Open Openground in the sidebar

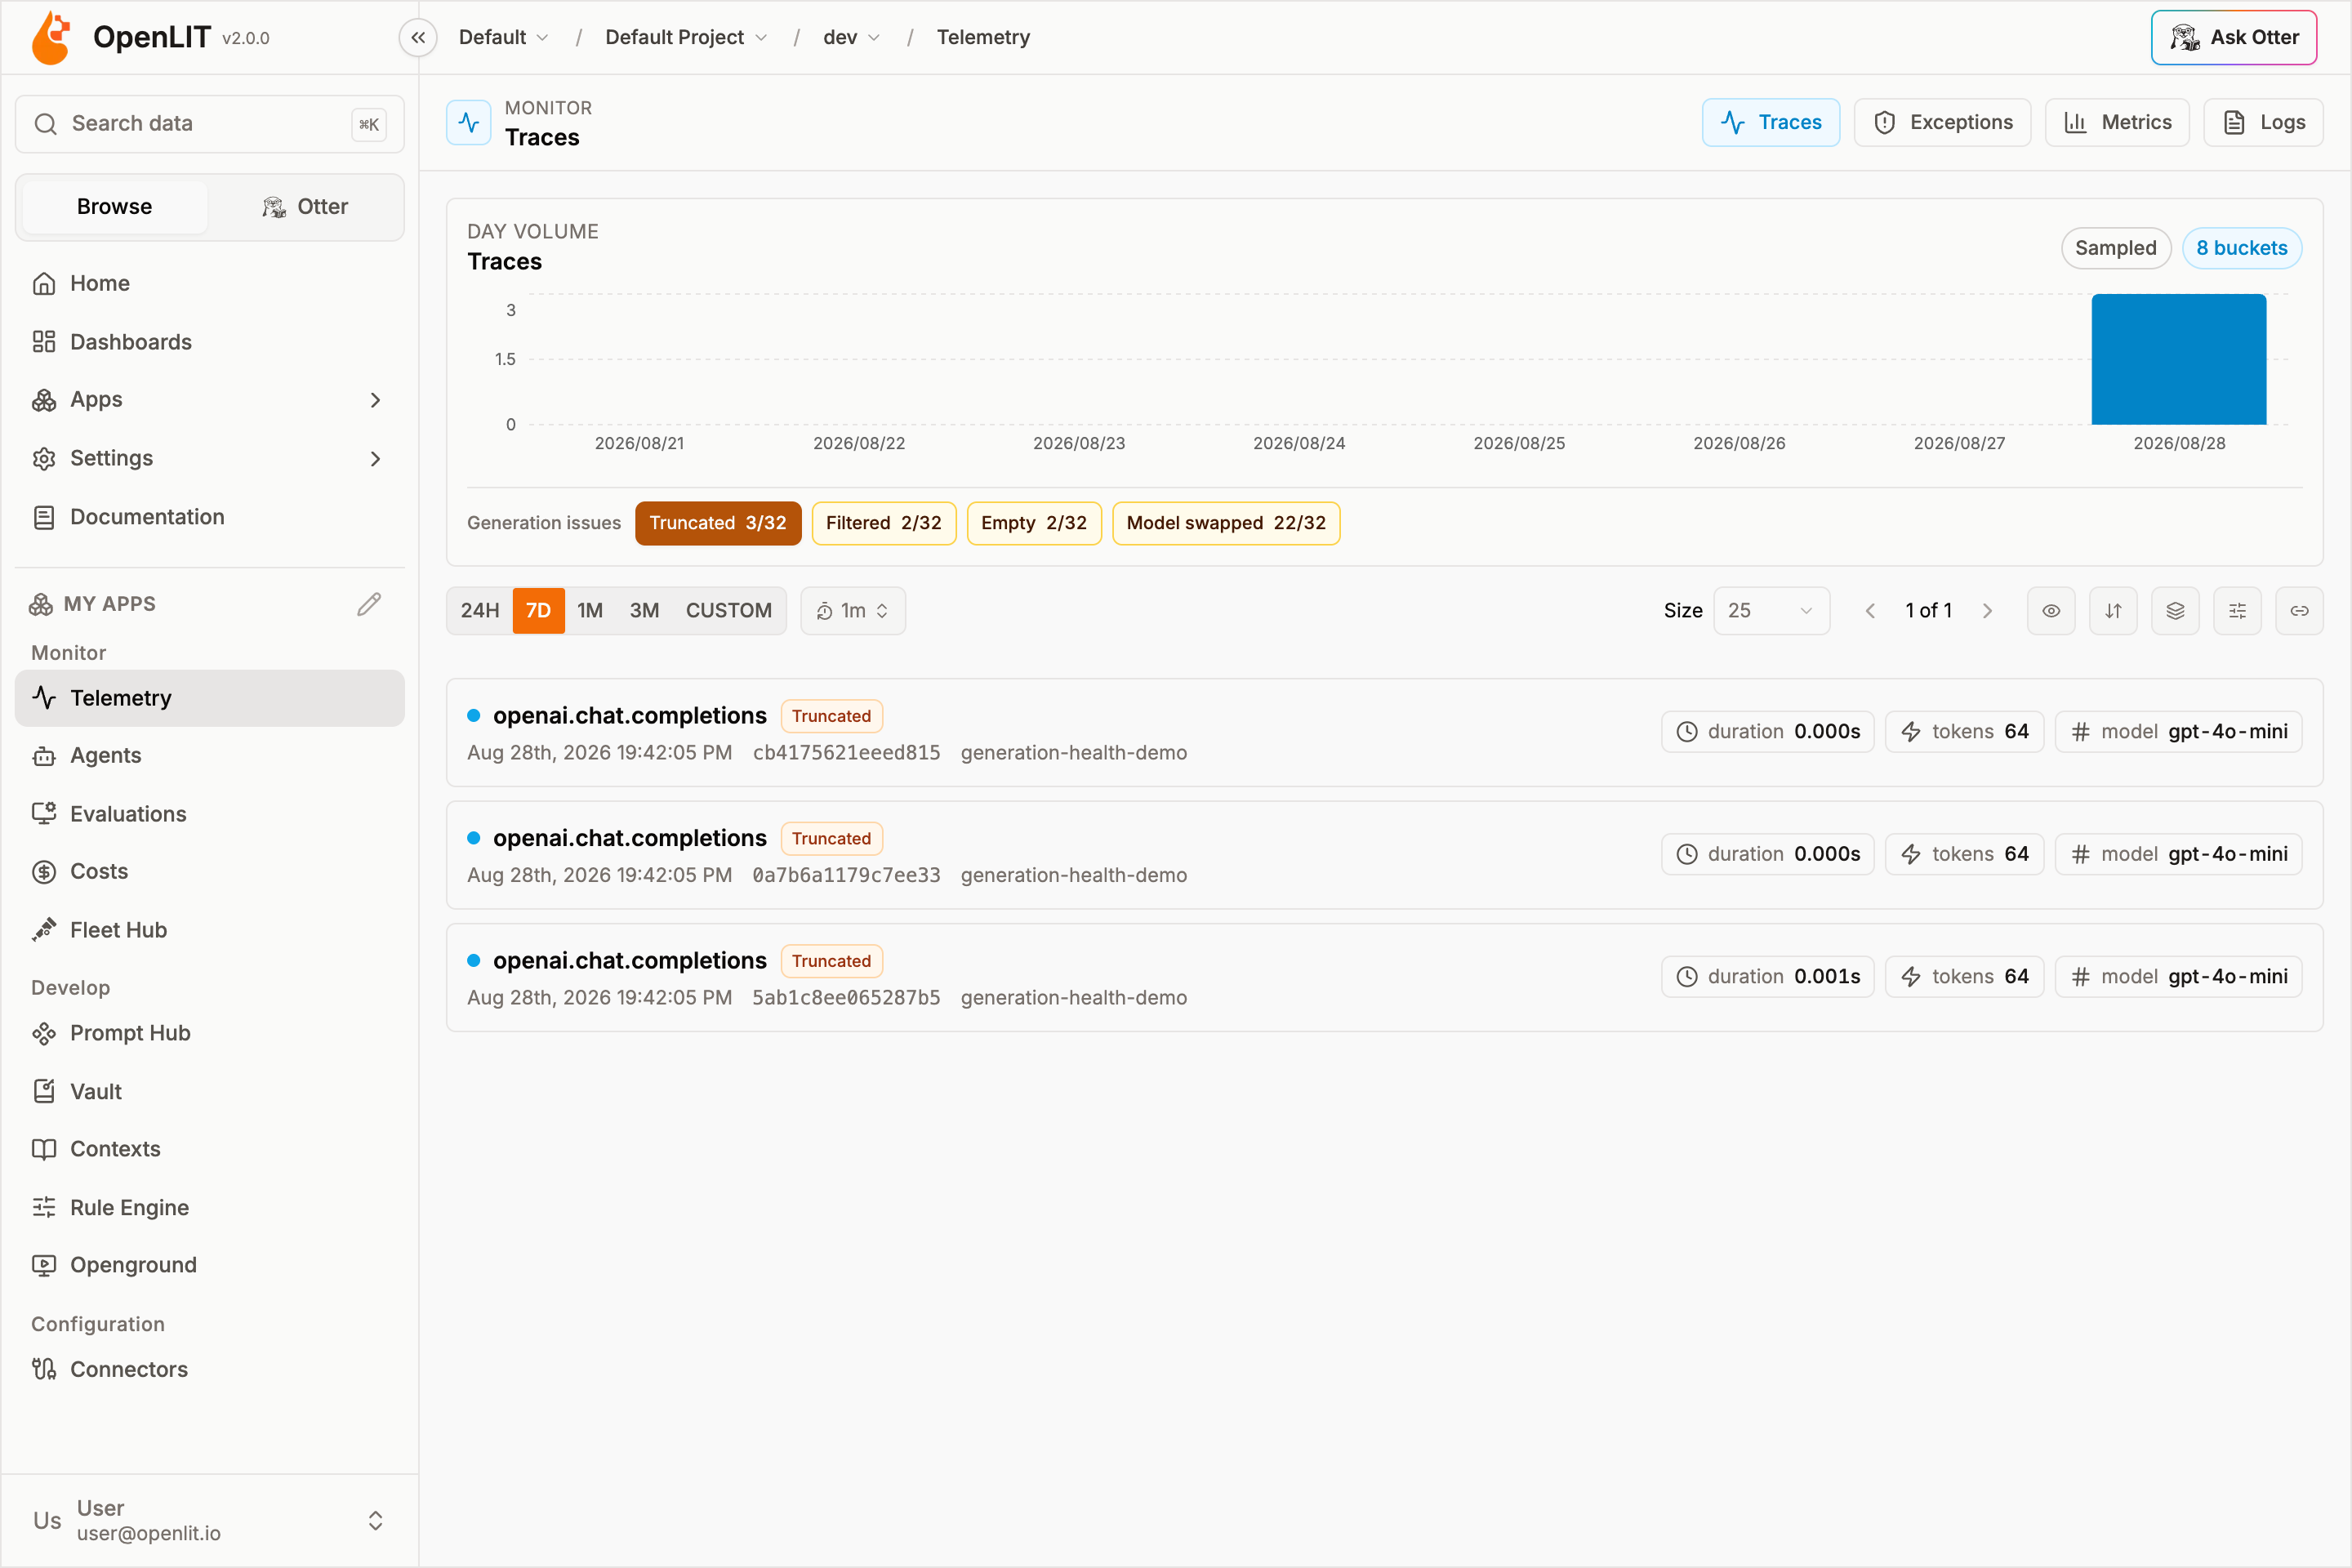[x=210, y=1265]
